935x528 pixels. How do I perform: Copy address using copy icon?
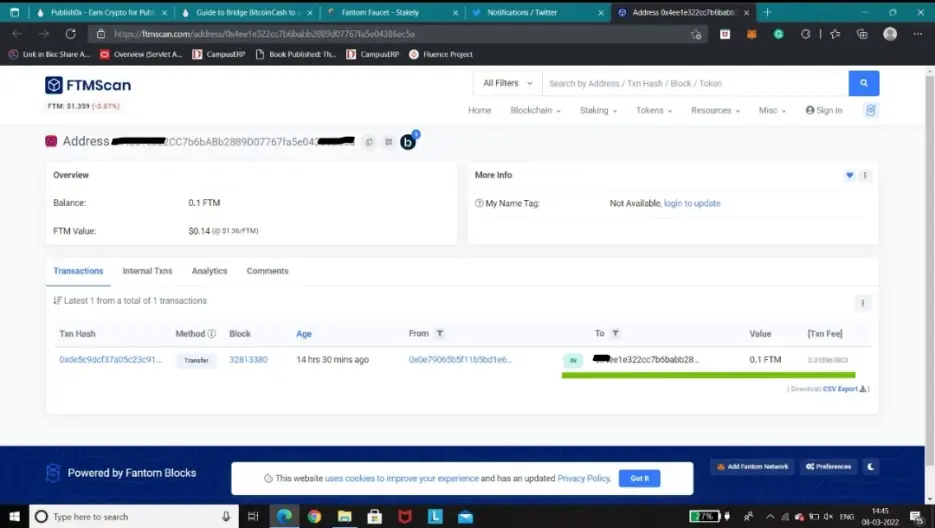tap(369, 142)
